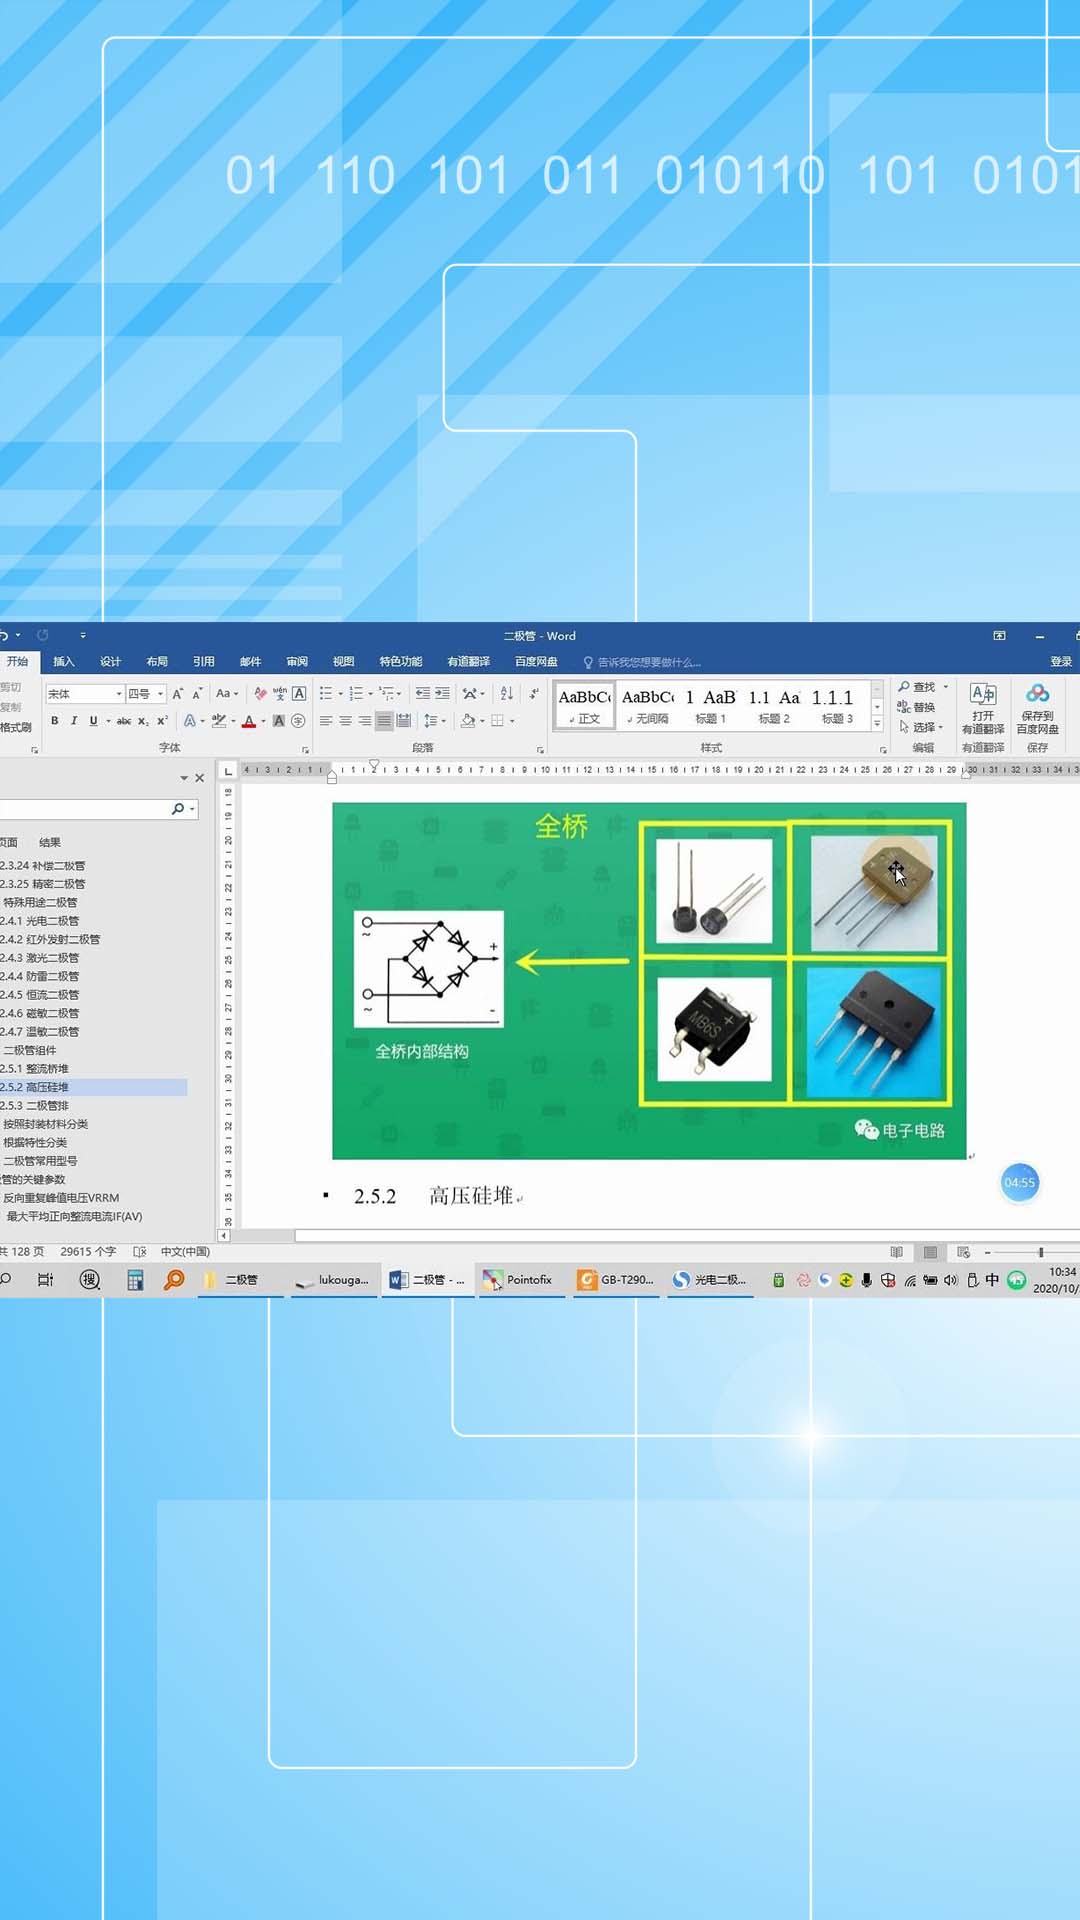Open the font size dropdown
The image size is (1080, 1920).
coord(160,694)
